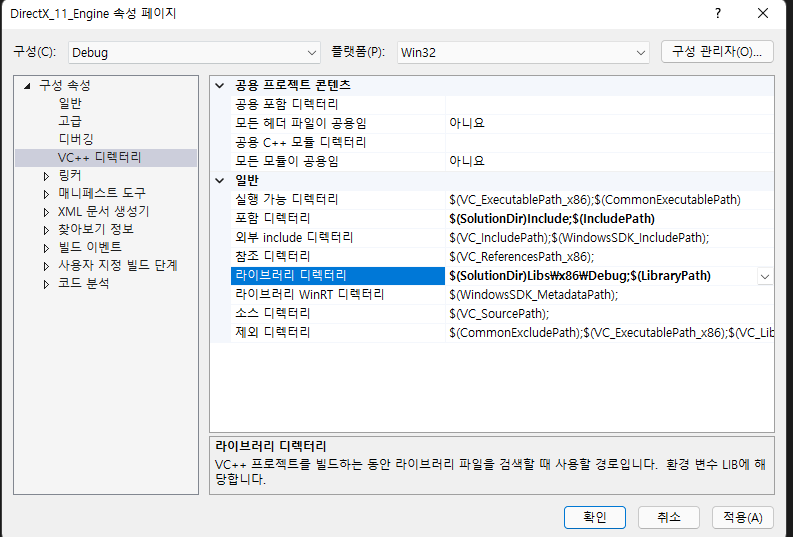793x537 pixels.
Task: Collapse the 공용 프로젝트 콘텐츠 section chevron
Action: [219, 85]
